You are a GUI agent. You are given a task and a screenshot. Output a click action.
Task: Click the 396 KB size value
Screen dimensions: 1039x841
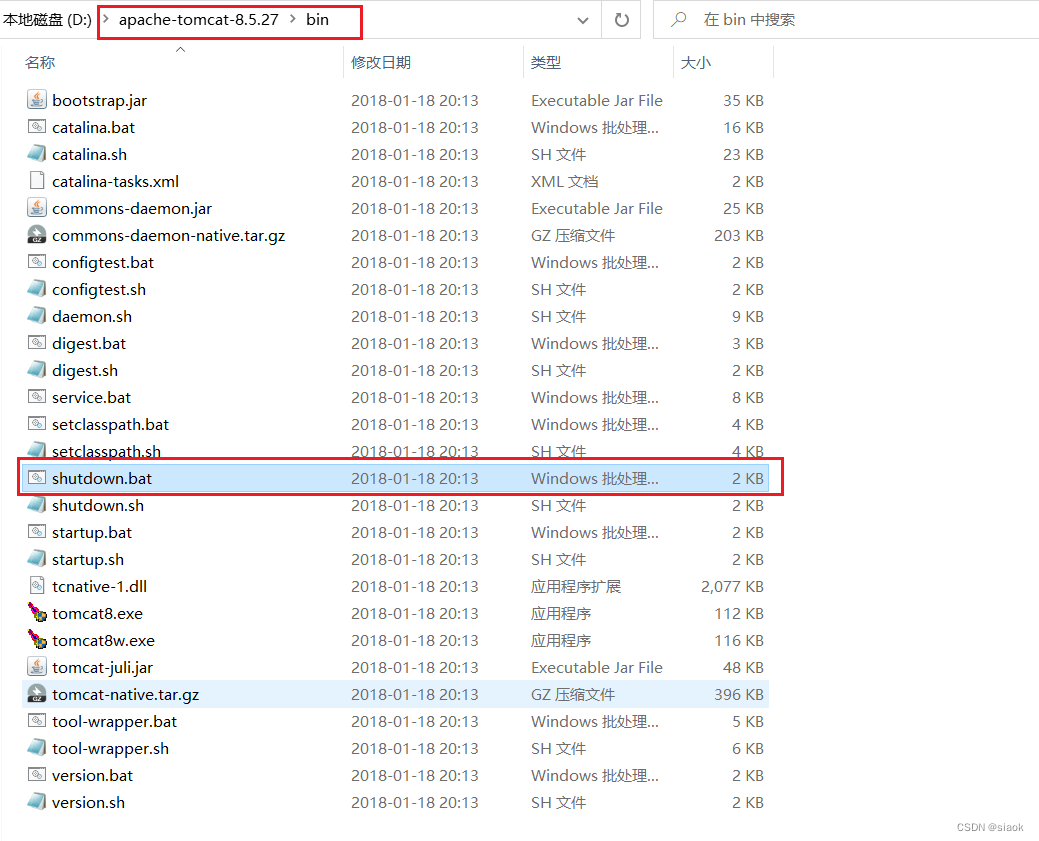tap(739, 695)
